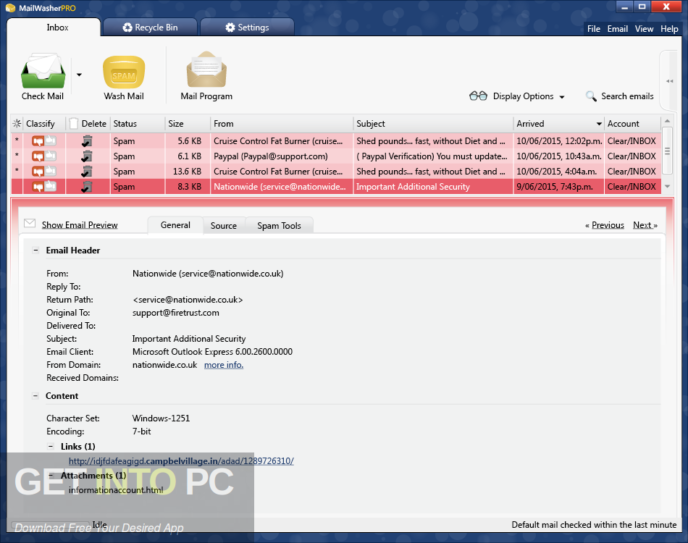Click Search emails field
Screen dimensions: 688x543
coord(627,96)
